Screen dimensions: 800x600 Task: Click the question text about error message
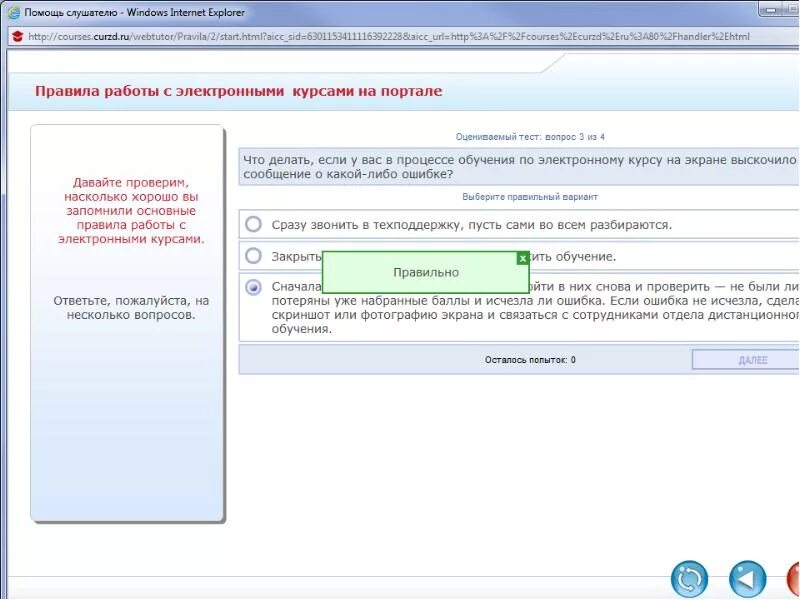click(x=519, y=167)
